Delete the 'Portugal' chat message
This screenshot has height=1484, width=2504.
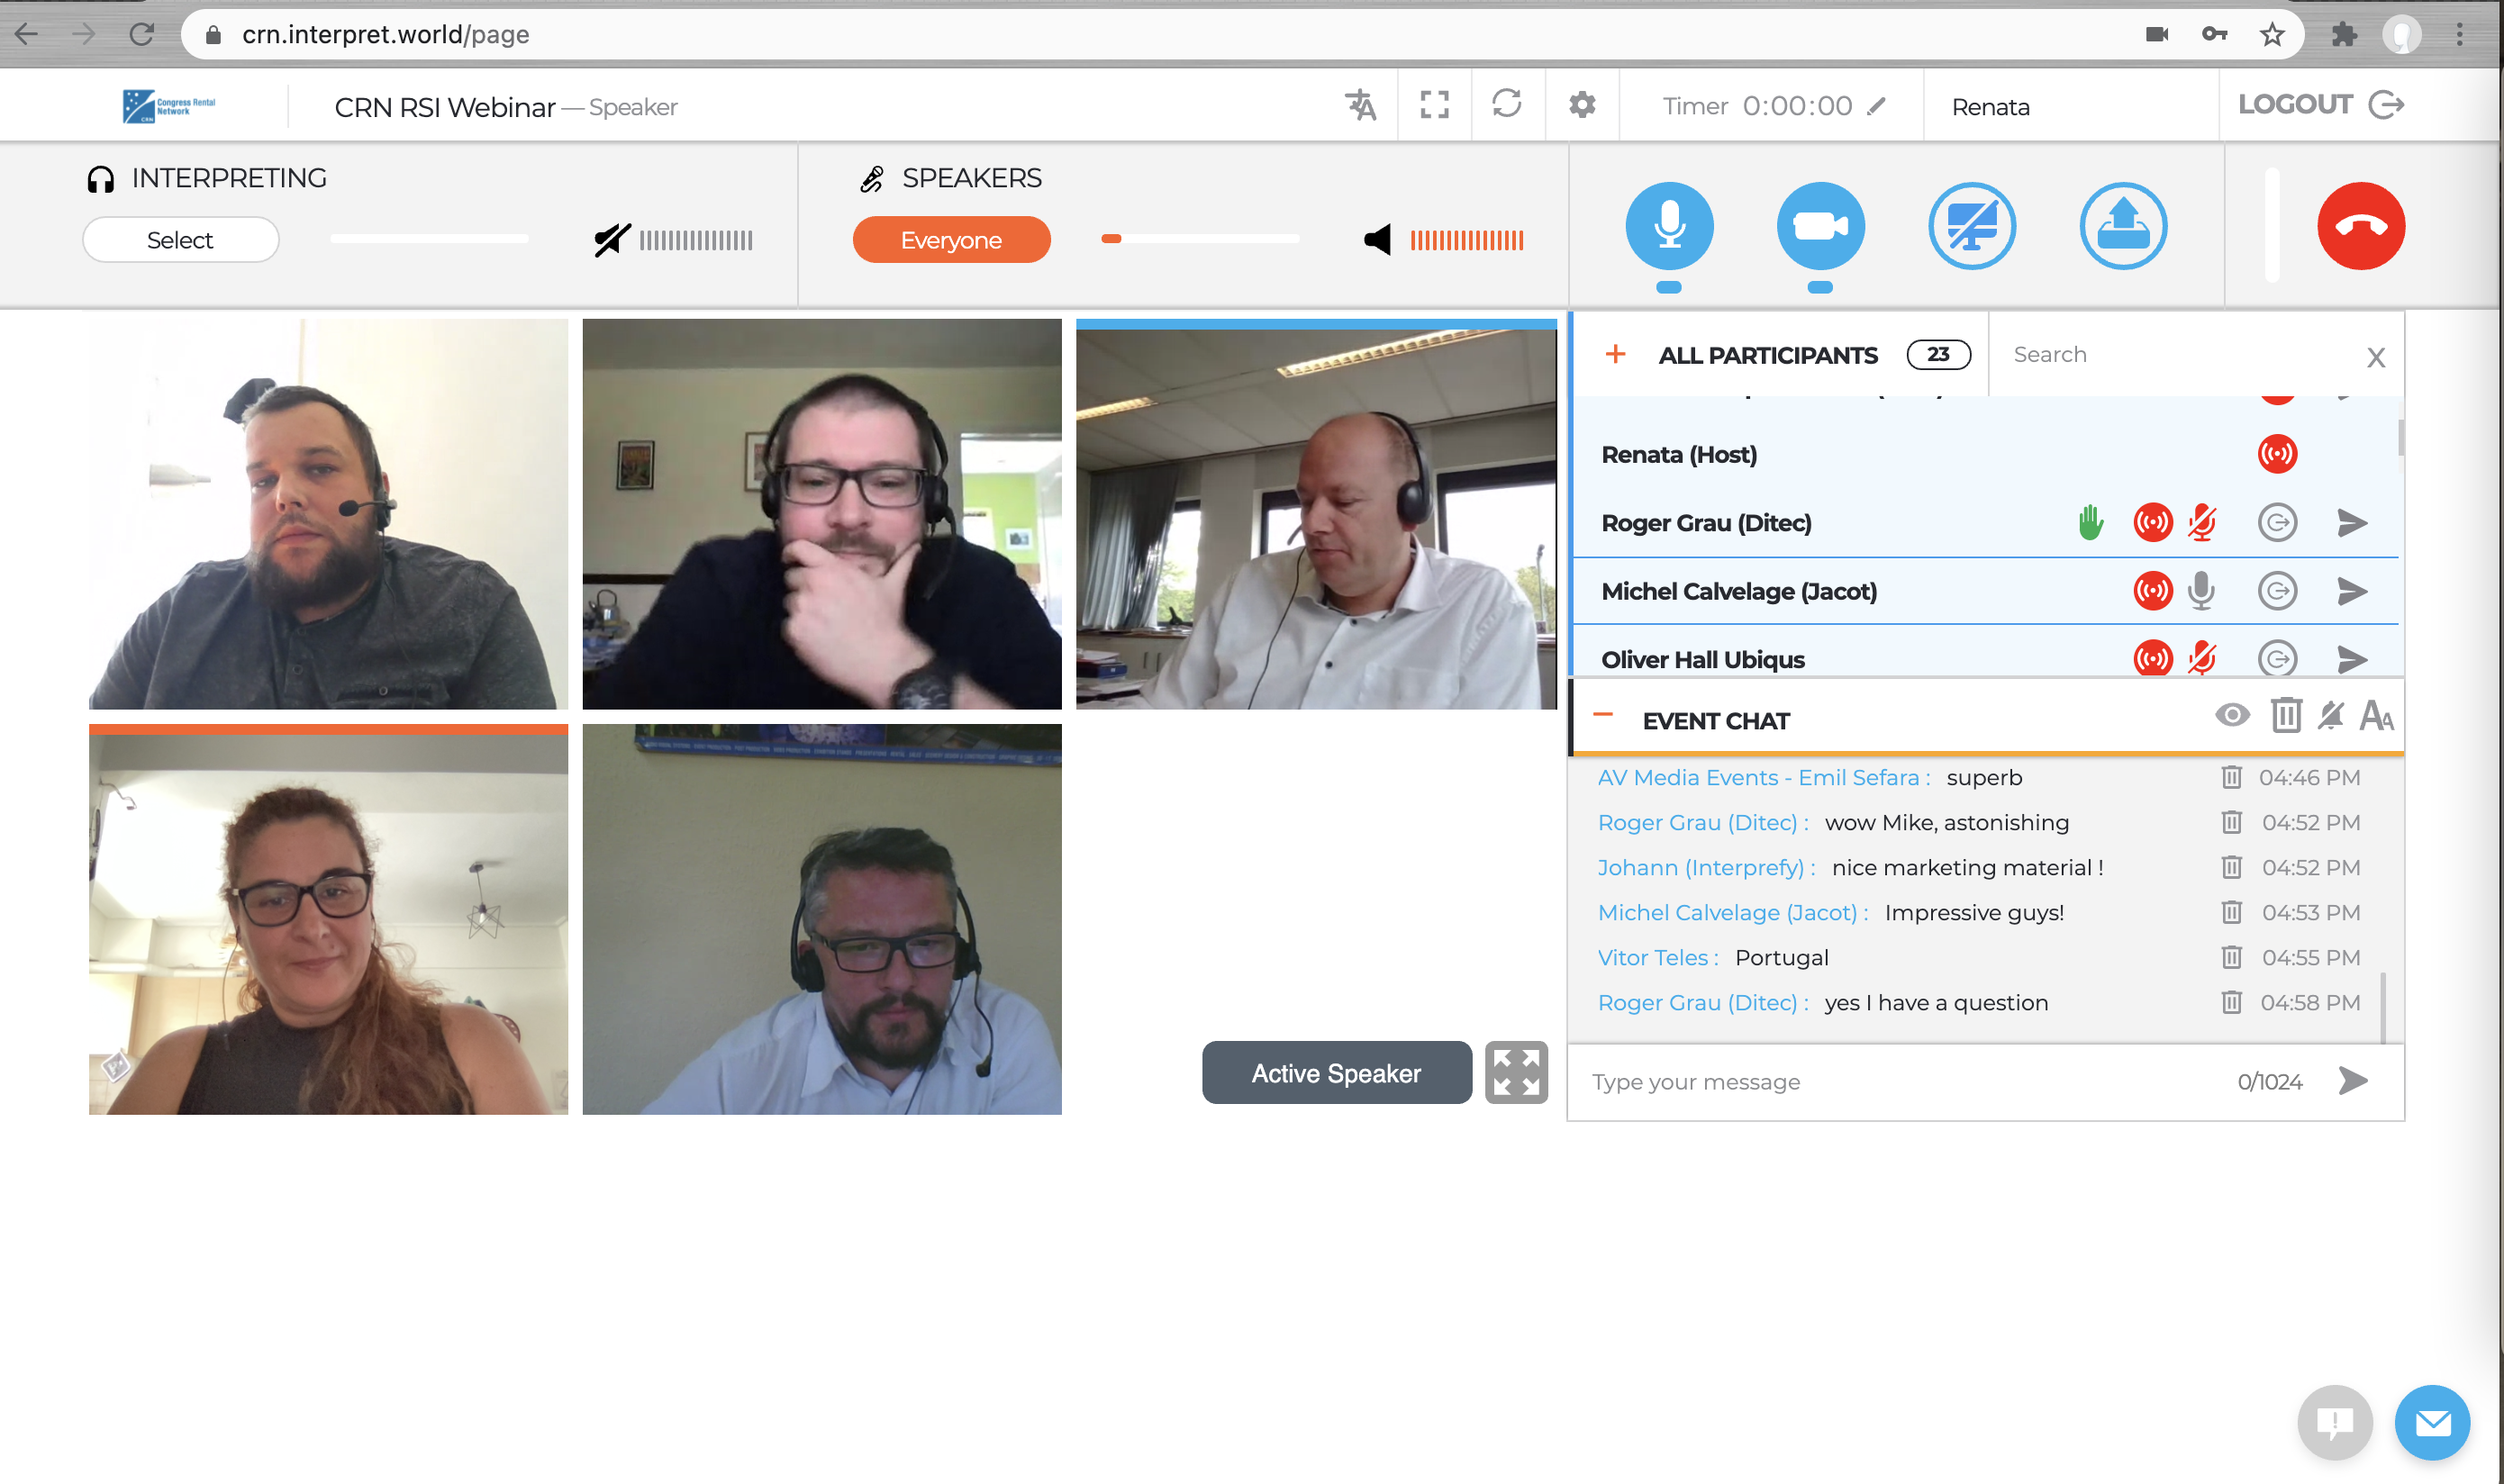pos(2231,957)
